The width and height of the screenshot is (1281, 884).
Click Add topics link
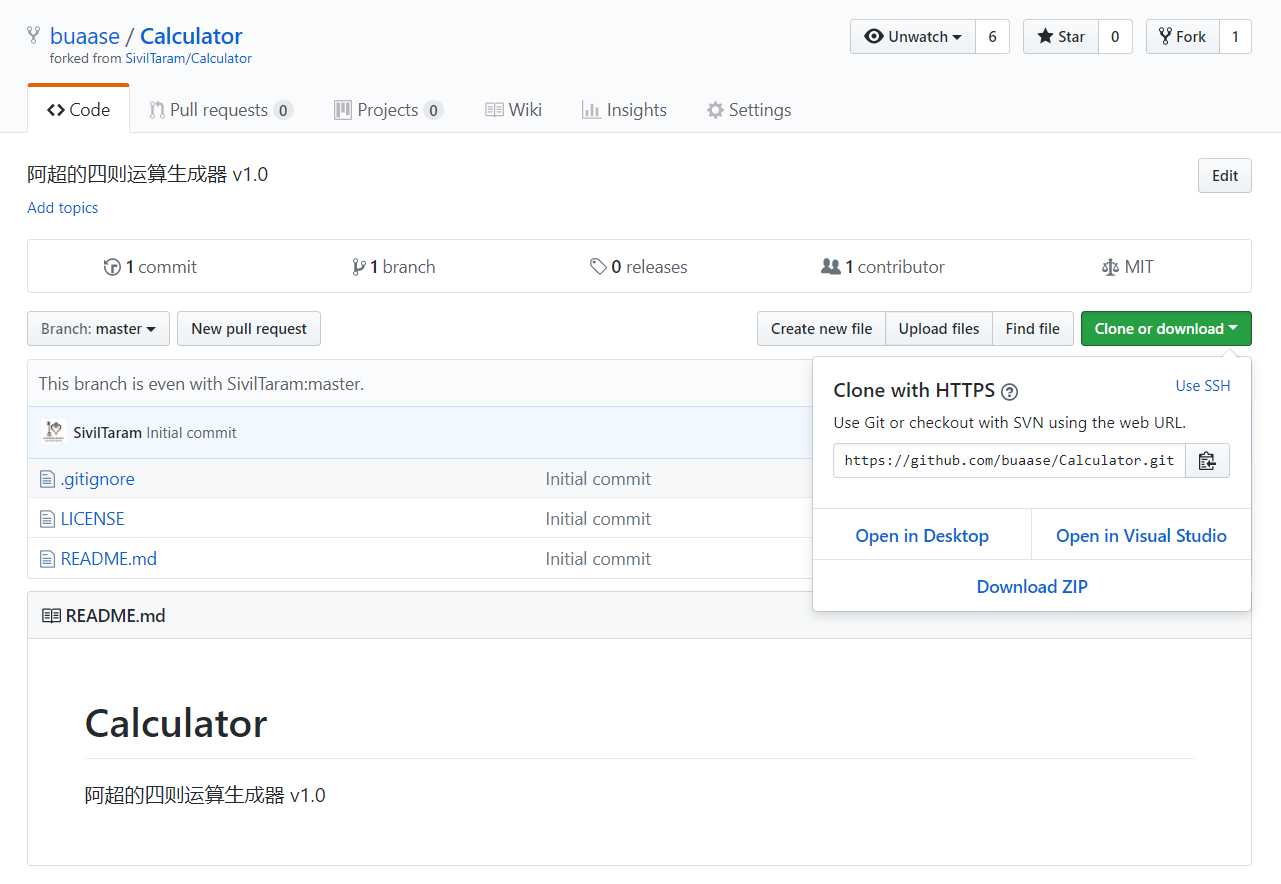(63, 208)
